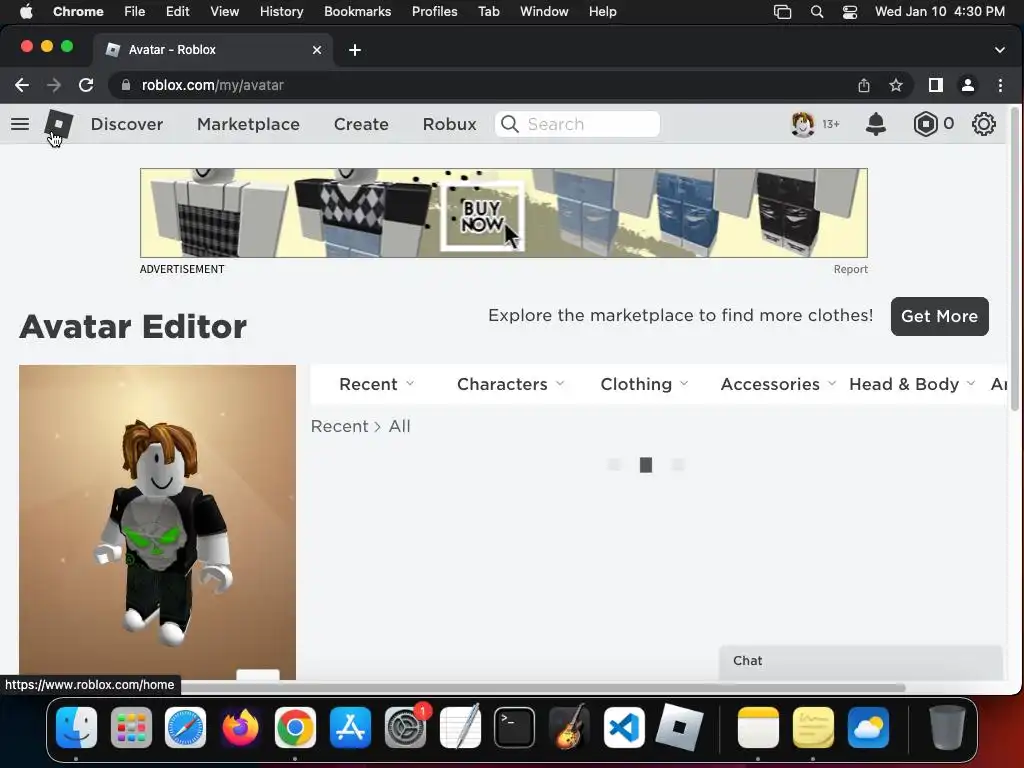This screenshot has width=1024, height=768.
Task: Click the browser forward arrow
Action: (54, 85)
